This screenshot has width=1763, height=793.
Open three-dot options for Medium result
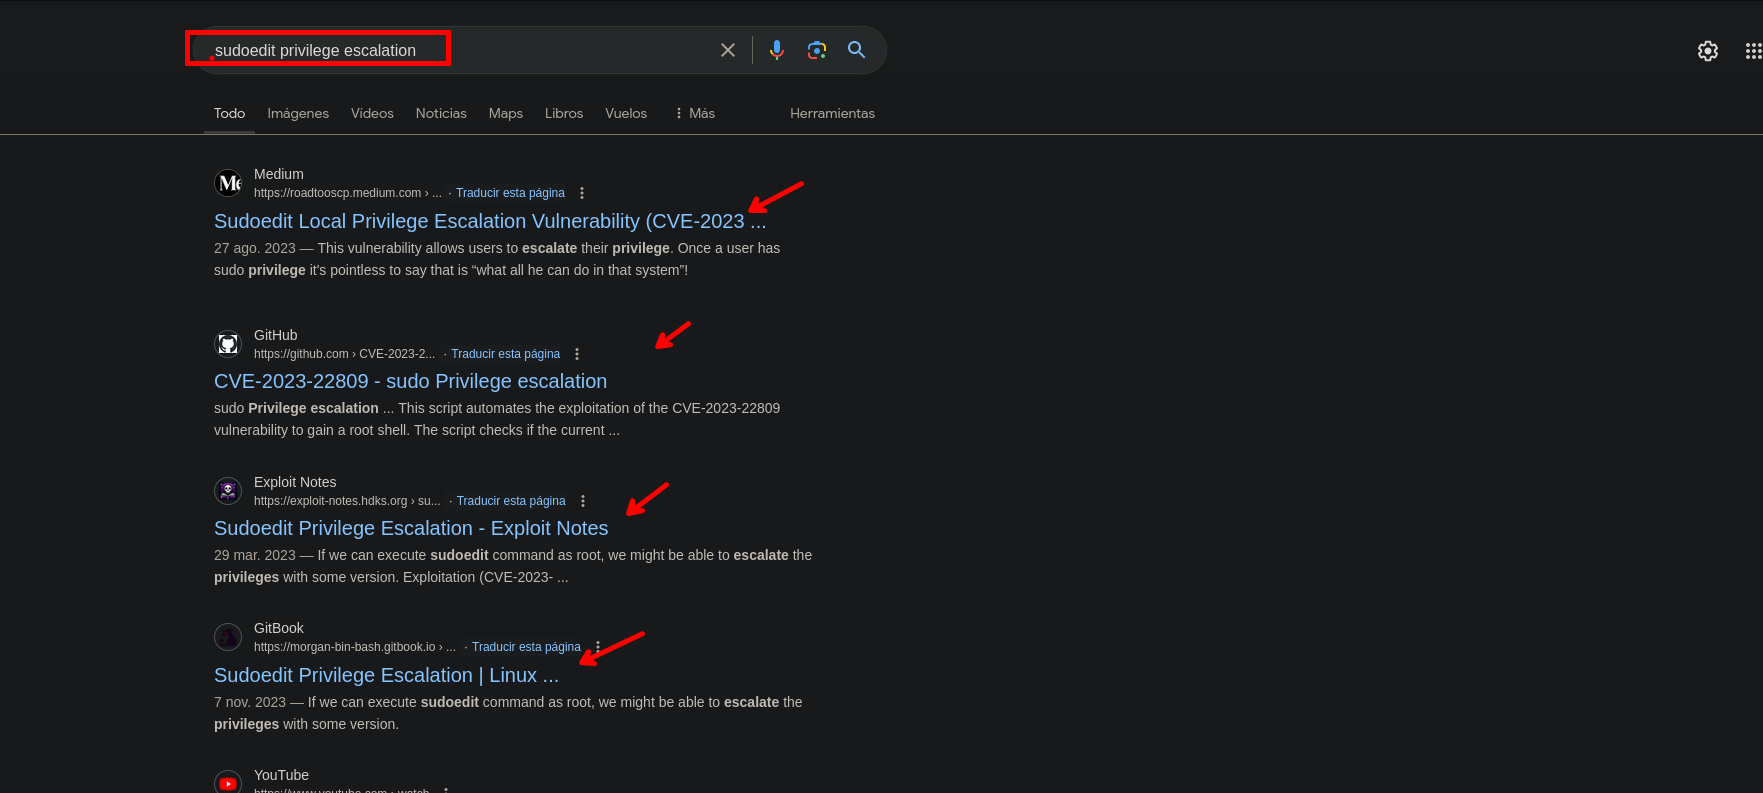point(582,193)
